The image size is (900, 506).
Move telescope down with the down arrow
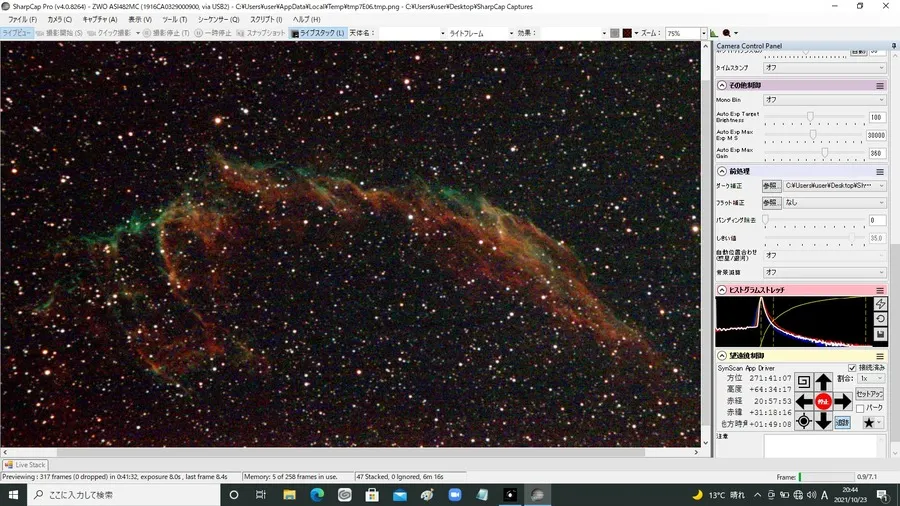click(823, 422)
